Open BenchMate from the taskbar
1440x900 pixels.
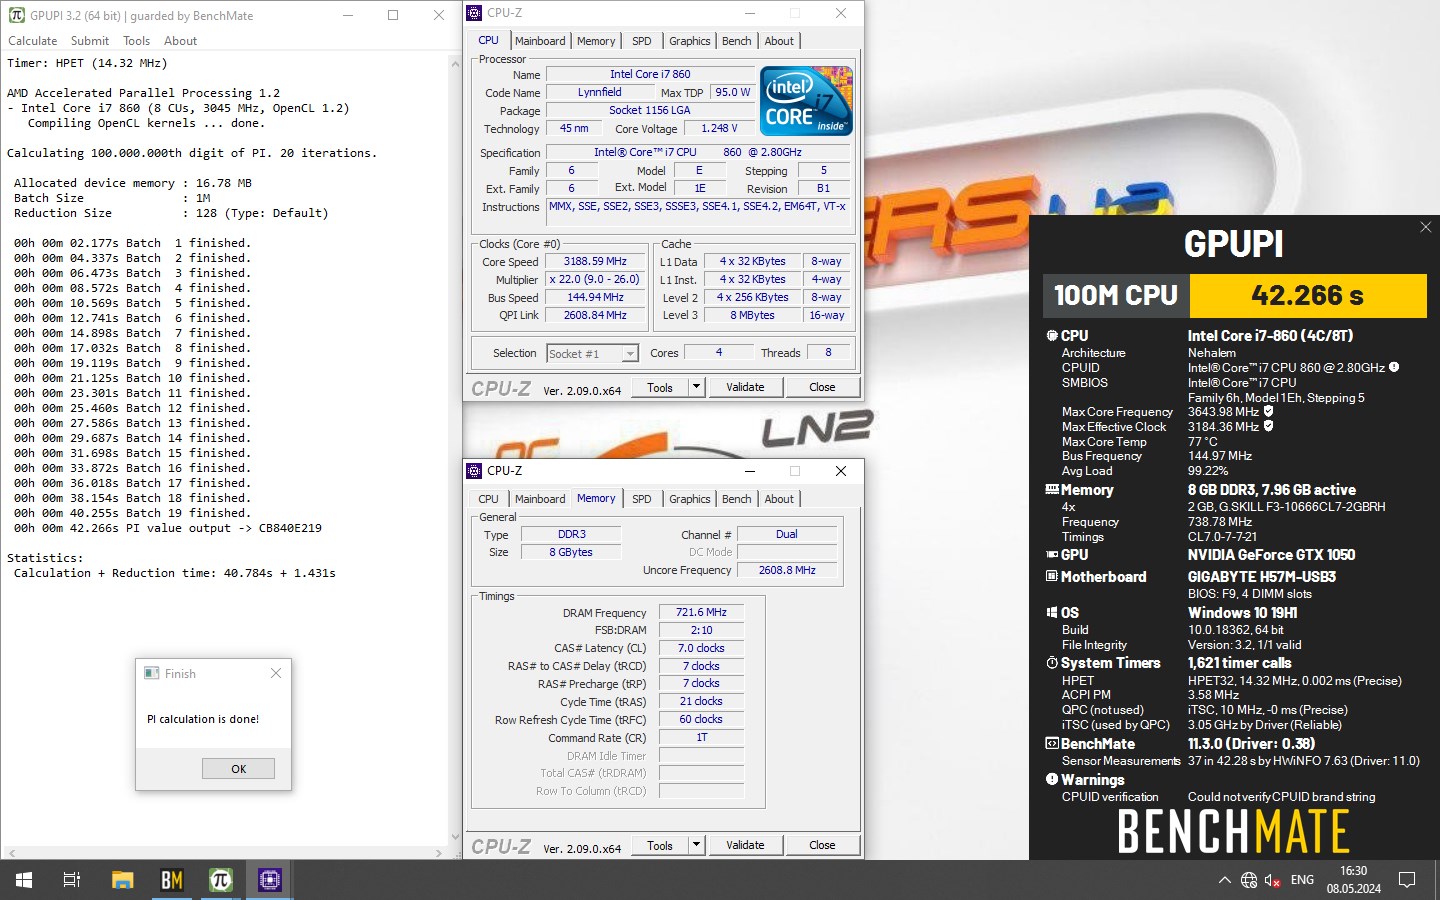[x=172, y=880]
